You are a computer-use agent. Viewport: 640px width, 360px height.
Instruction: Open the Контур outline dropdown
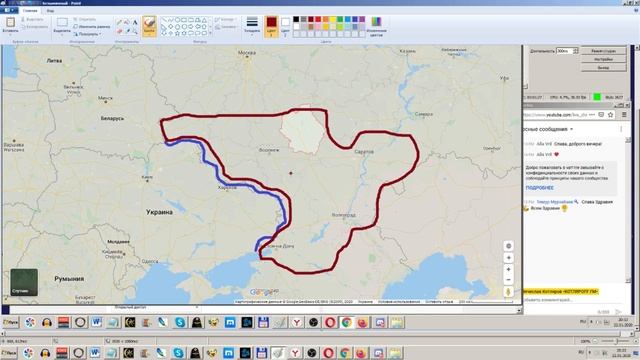pos(226,19)
